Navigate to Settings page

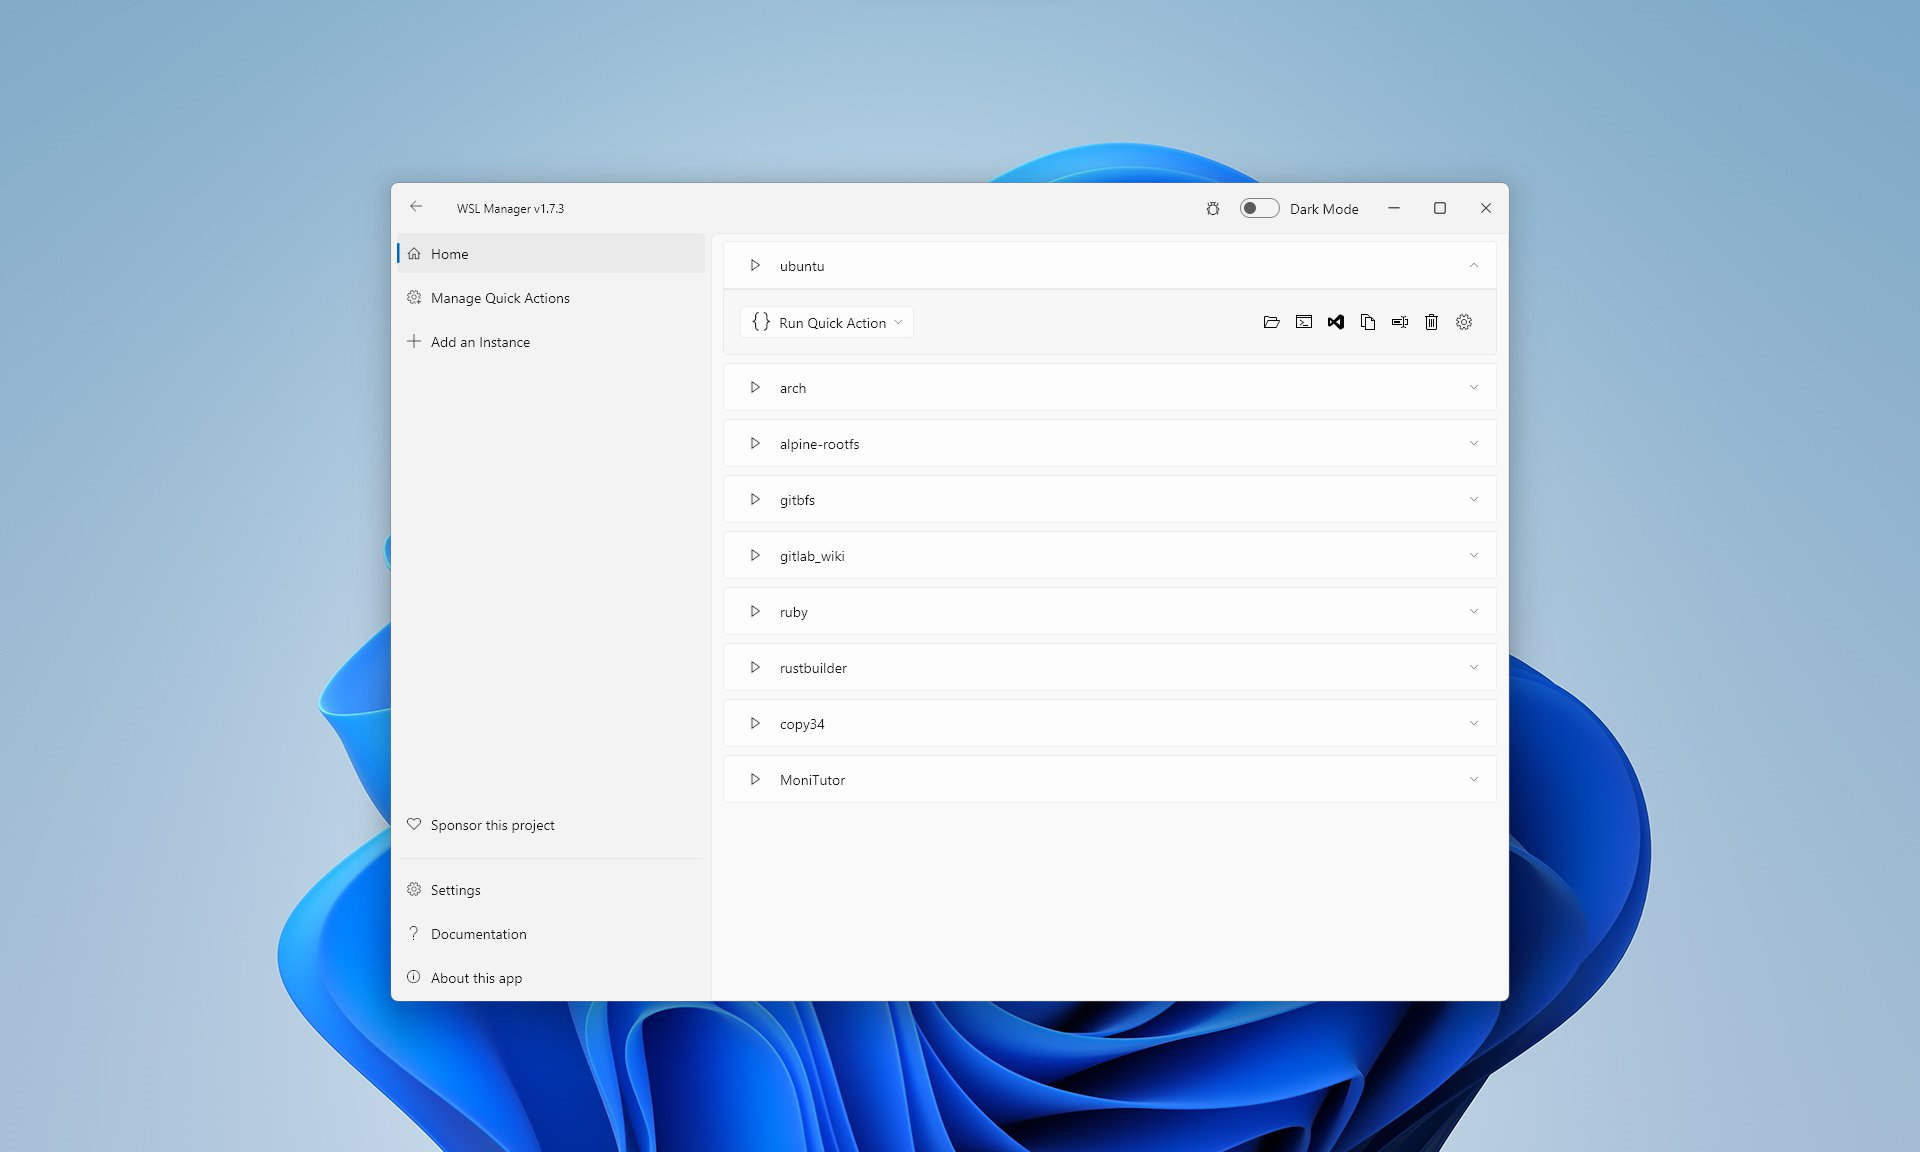click(455, 889)
